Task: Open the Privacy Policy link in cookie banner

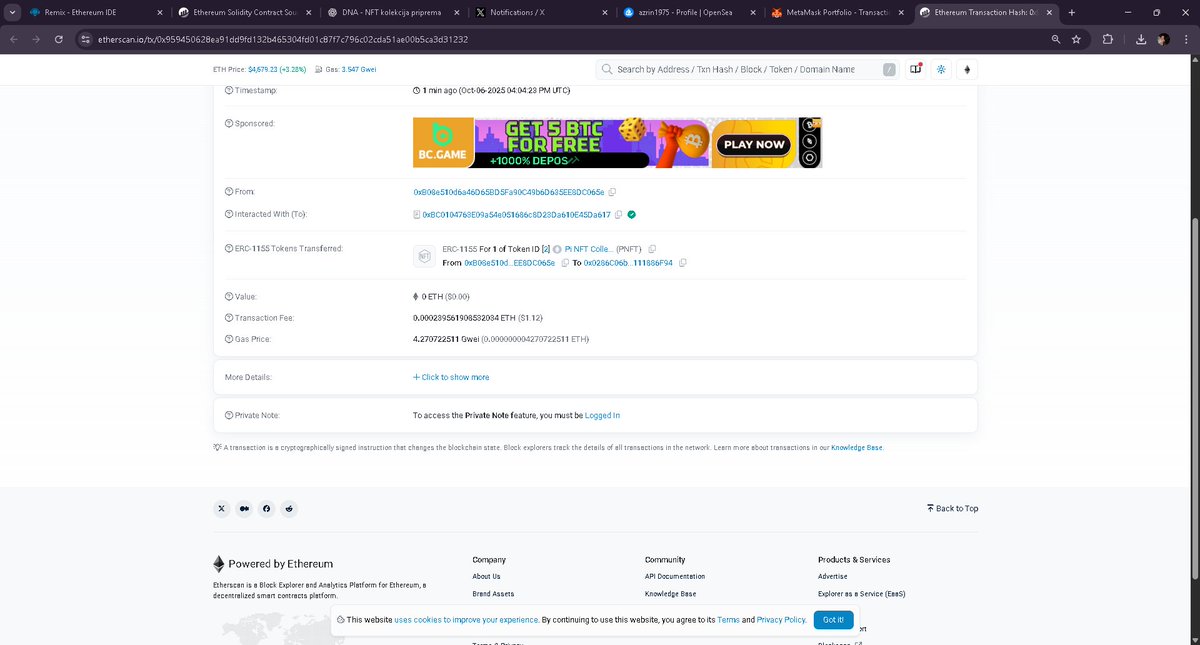Action: (x=781, y=620)
